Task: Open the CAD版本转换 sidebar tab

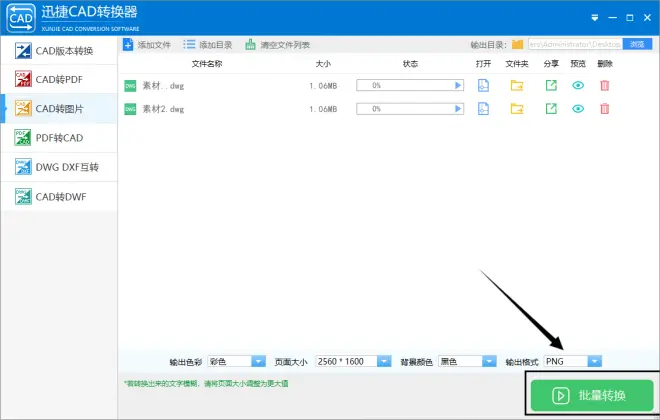Action: pyautogui.click(x=59, y=51)
